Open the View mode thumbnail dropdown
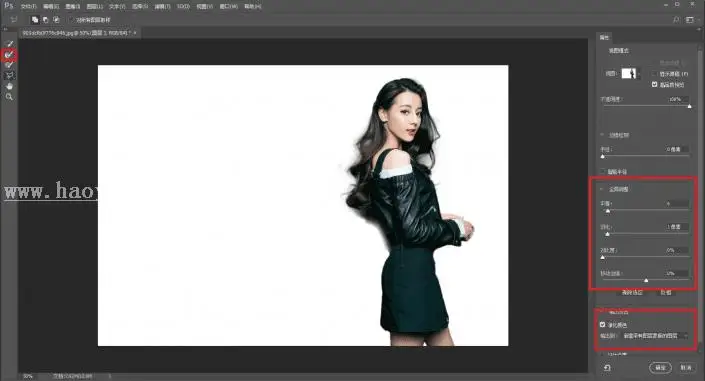The height and width of the screenshot is (381, 705). tap(630, 73)
